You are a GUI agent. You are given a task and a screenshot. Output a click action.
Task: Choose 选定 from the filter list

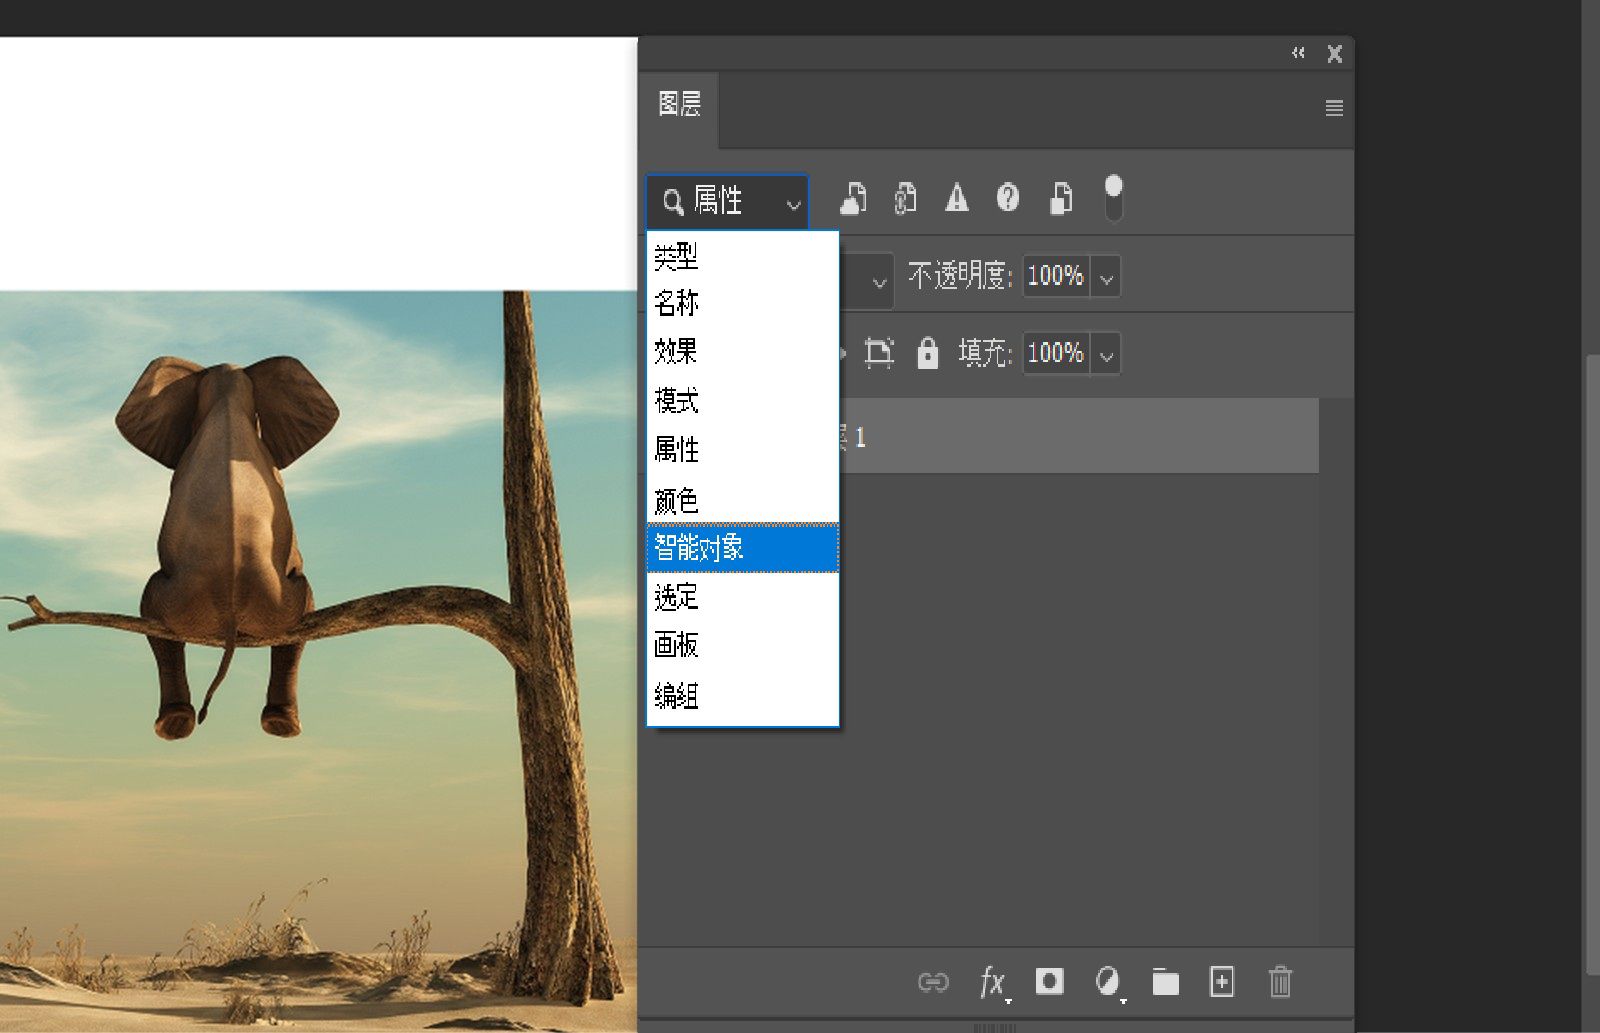click(x=742, y=597)
